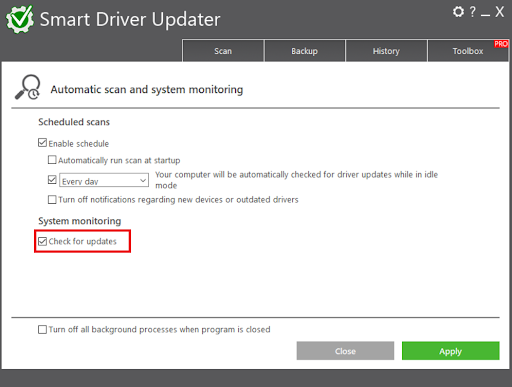Uncheck the Enable schedule checkbox
512x387 pixels.
tap(42, 143)
